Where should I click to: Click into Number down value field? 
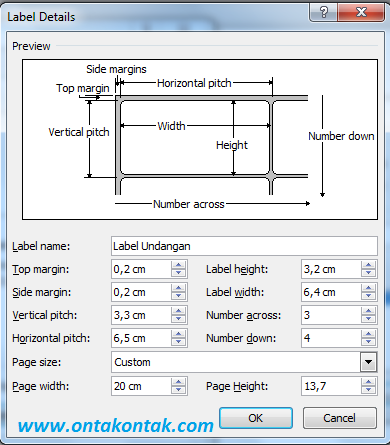coord(331,338)
